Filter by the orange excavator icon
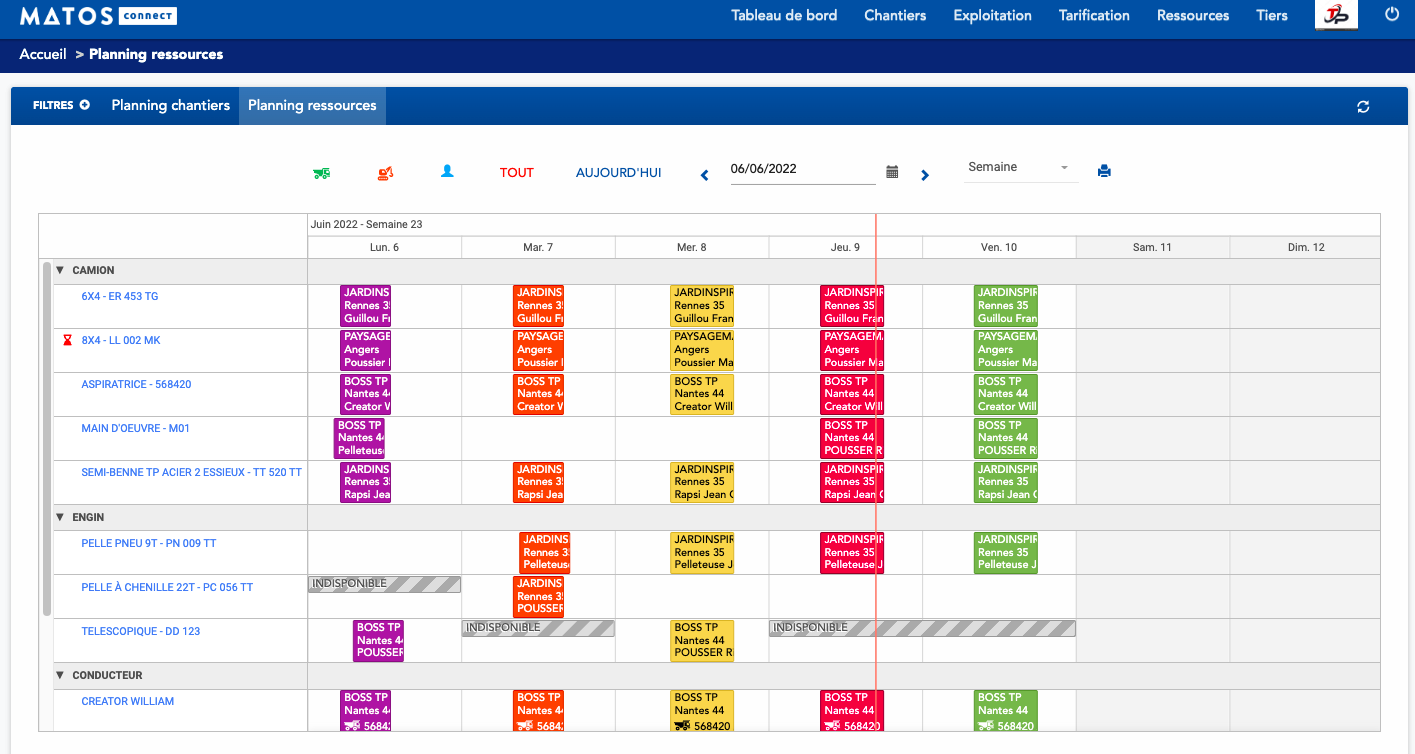Screen dimensions: 1415x754 tap(385, 173)
